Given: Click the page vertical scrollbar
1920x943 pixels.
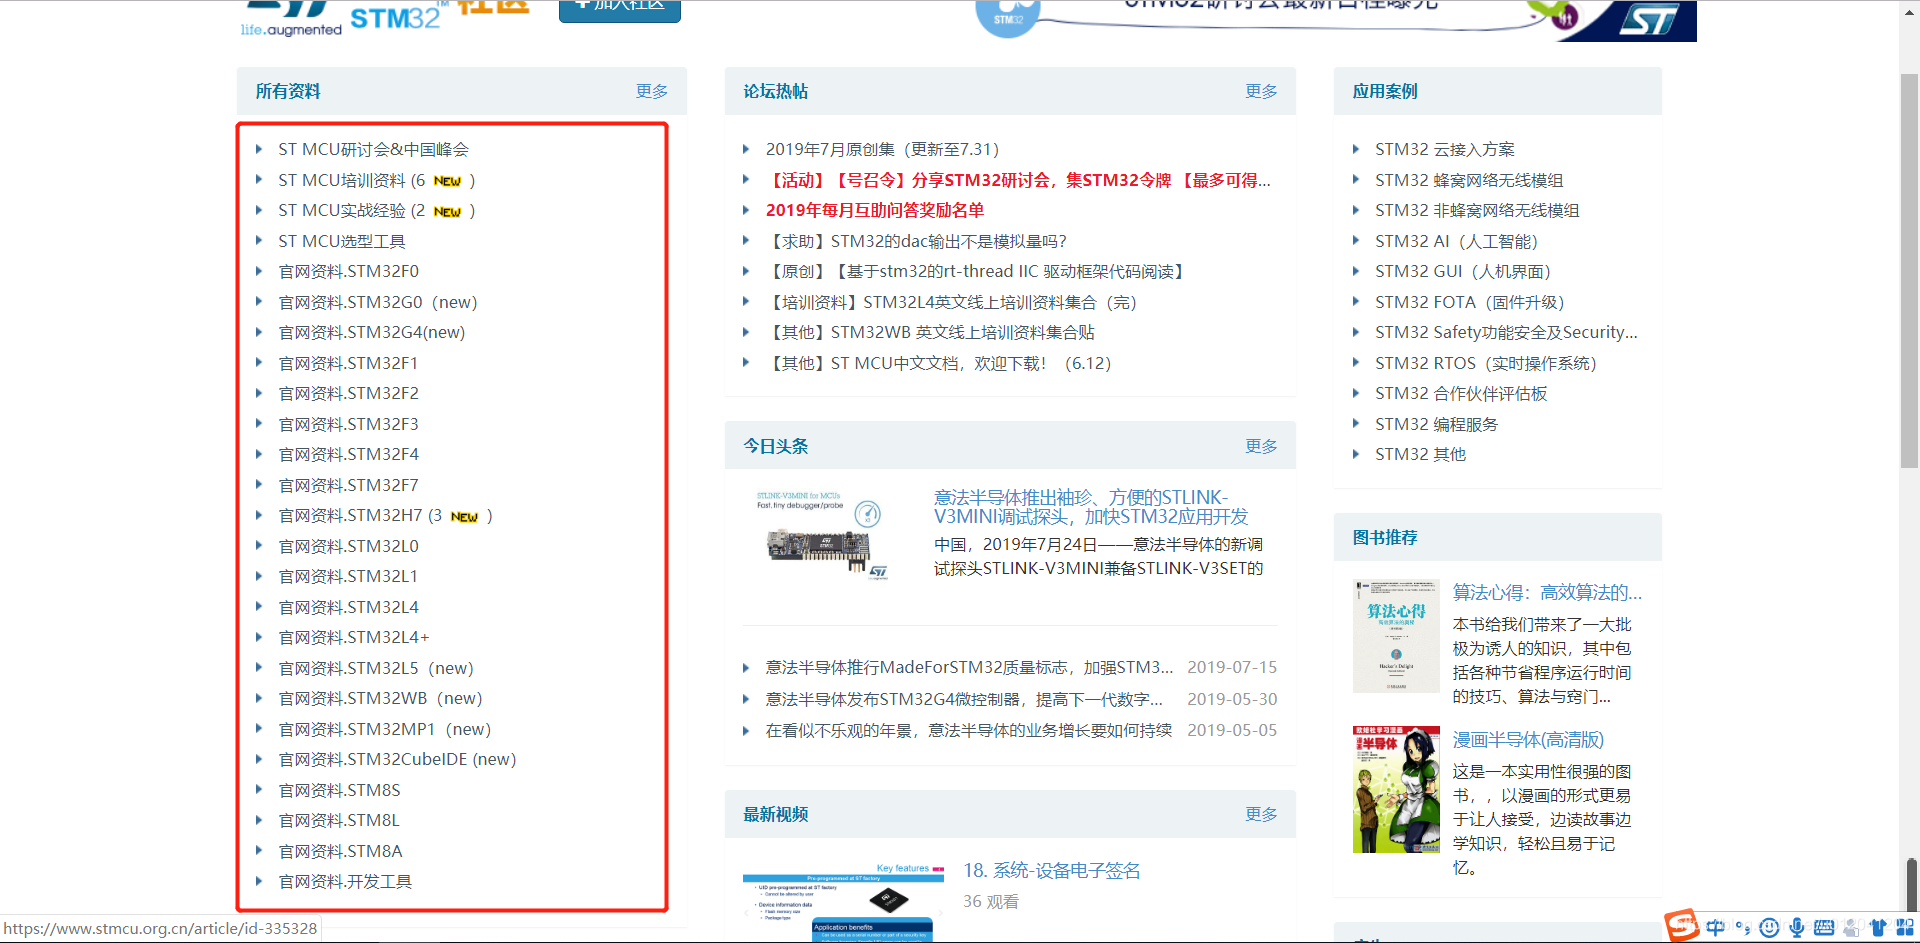Looking at the screenshot, I should (1909, 270).
